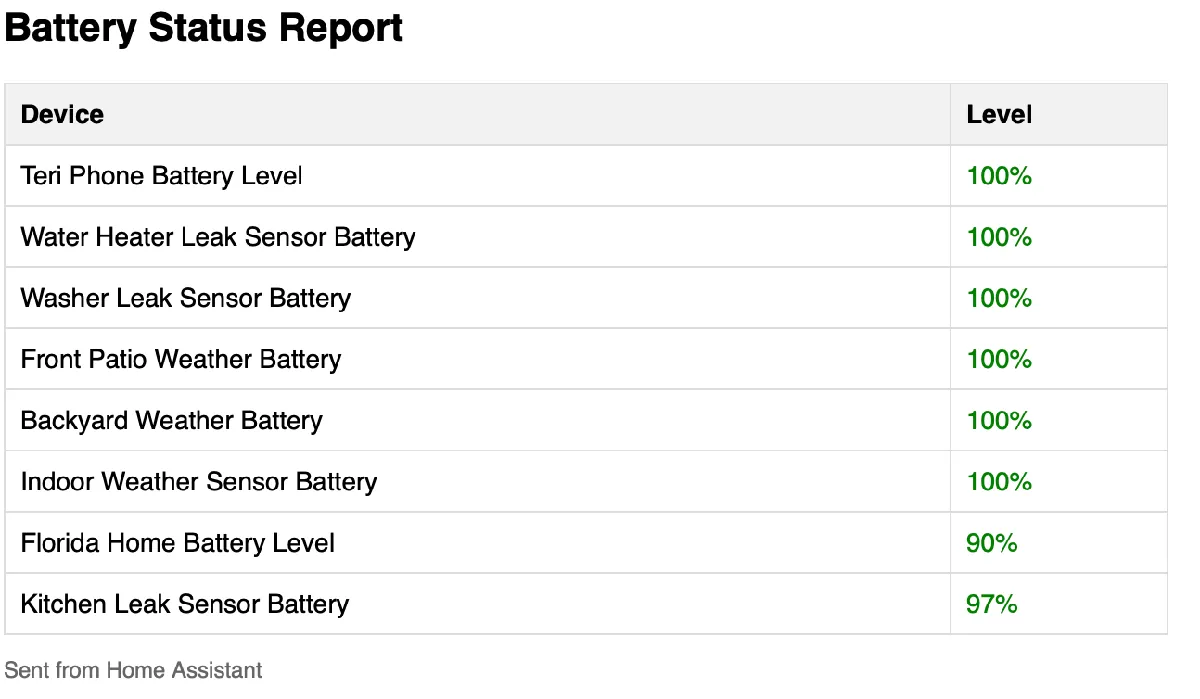The height and width of the screenshot is (699, 1200).
Task: Click the 90% level for Florida Home
Action: (x=991, y=543)
